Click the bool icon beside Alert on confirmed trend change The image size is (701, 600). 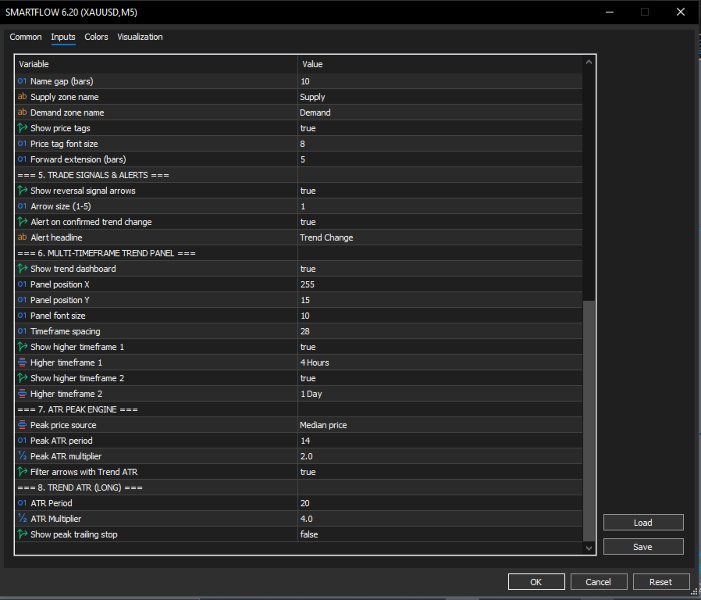22,222
